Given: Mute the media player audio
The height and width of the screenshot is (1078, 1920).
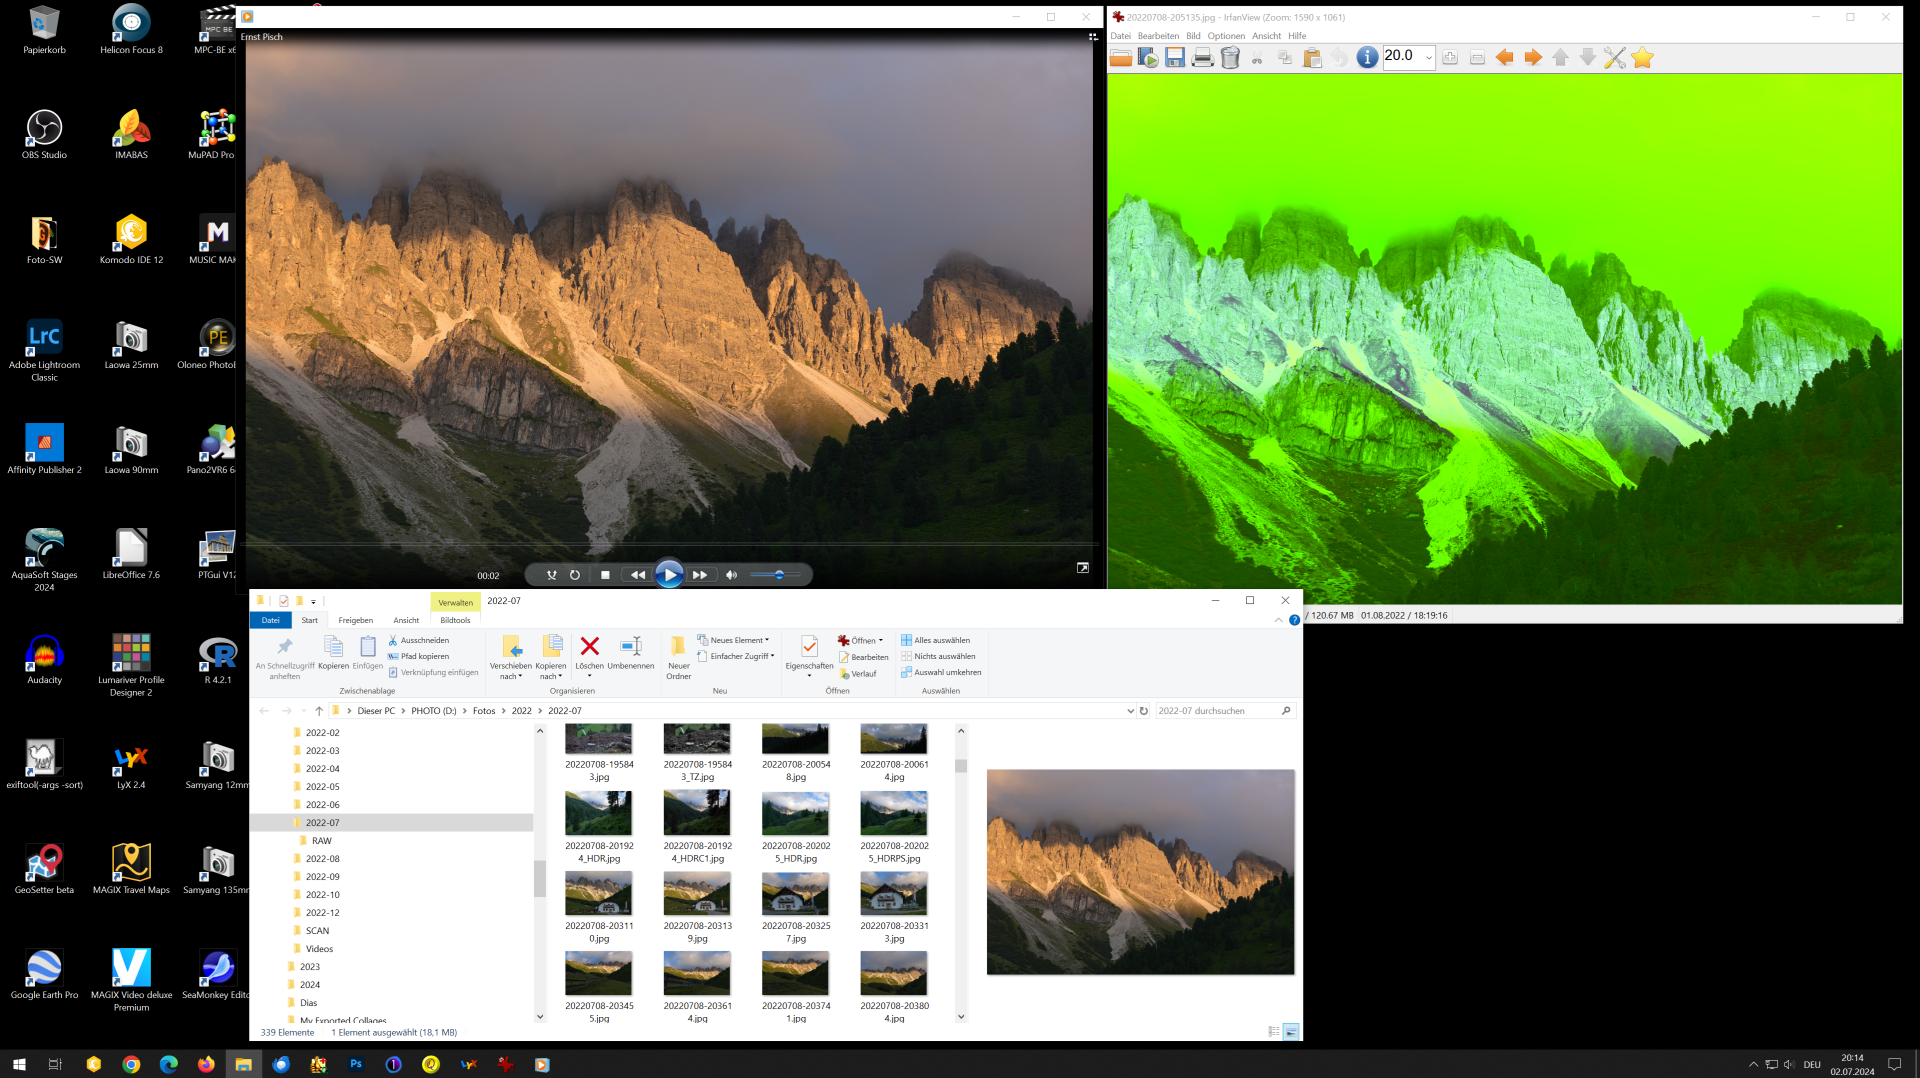Looking at the screenshot, I should (x=731, y=574).
